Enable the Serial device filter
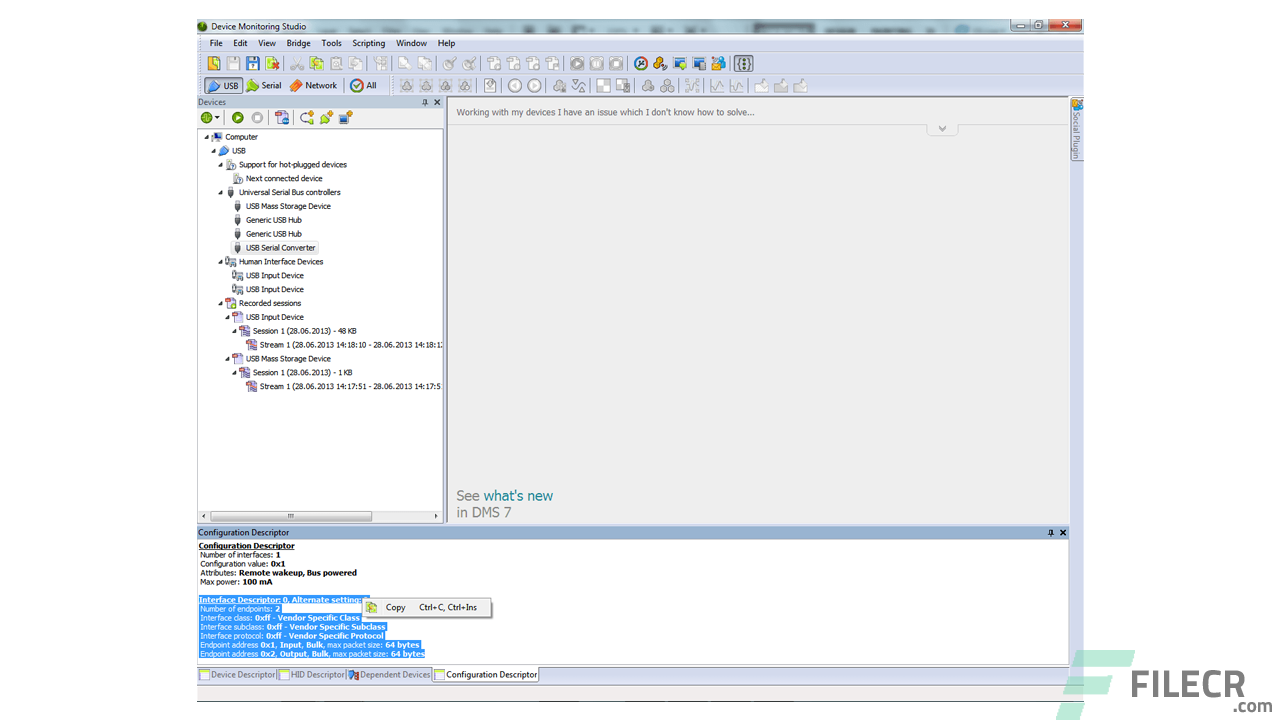 [263, 85]
